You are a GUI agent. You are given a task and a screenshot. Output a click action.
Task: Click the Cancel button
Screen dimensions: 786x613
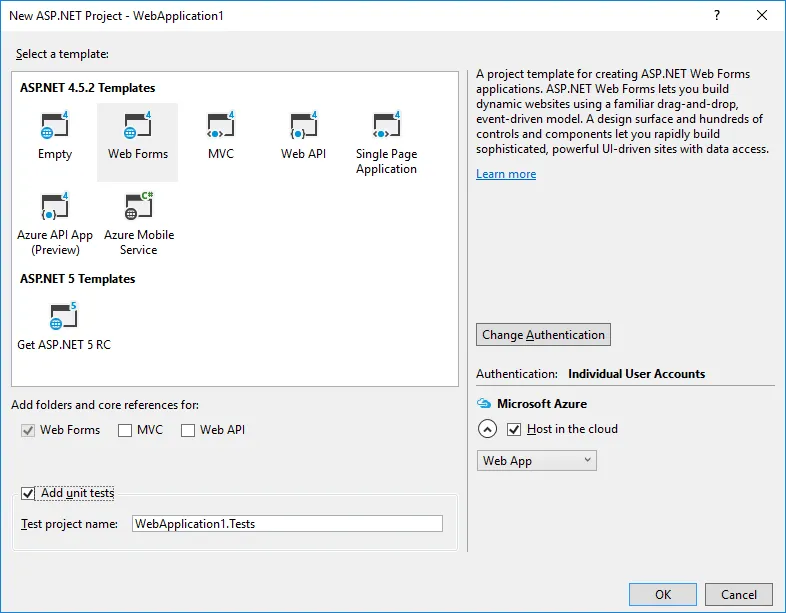(738, 594)
